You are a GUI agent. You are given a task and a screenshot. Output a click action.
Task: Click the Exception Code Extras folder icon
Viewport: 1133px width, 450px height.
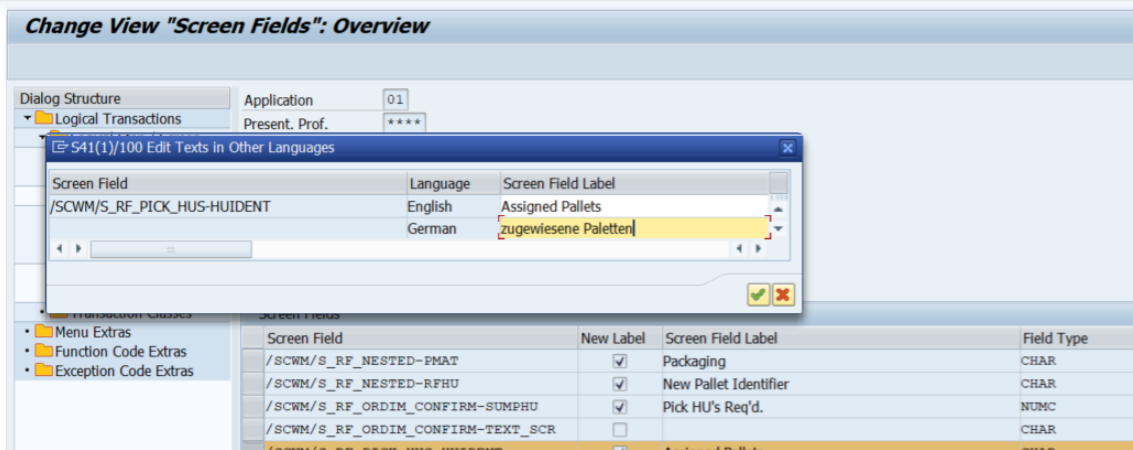[x=43, y=371]
